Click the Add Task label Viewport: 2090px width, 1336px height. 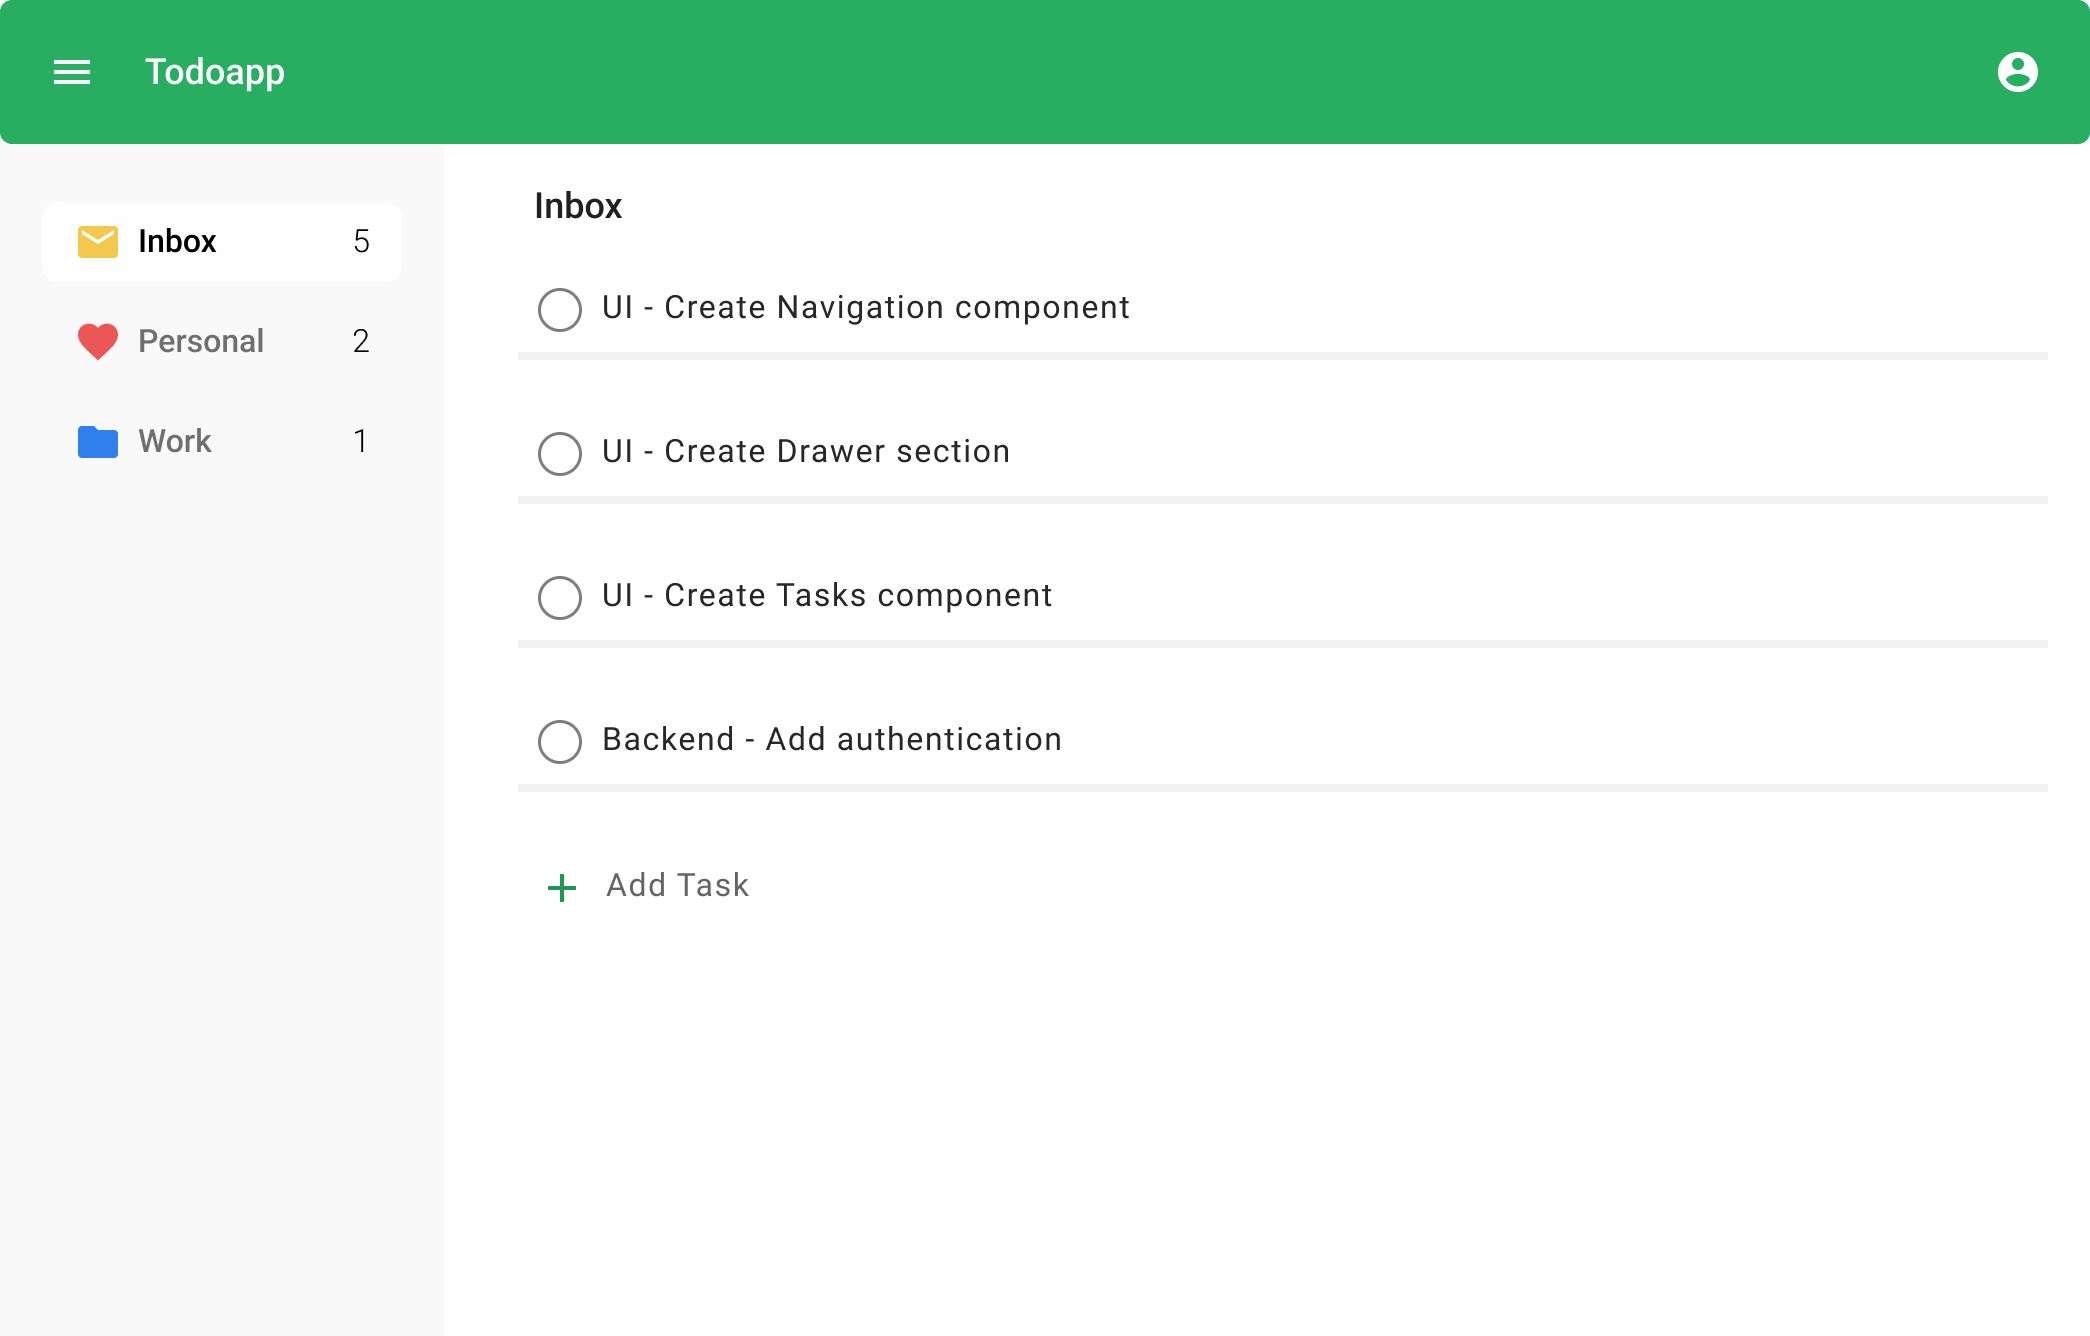click(x=677, y=885)
